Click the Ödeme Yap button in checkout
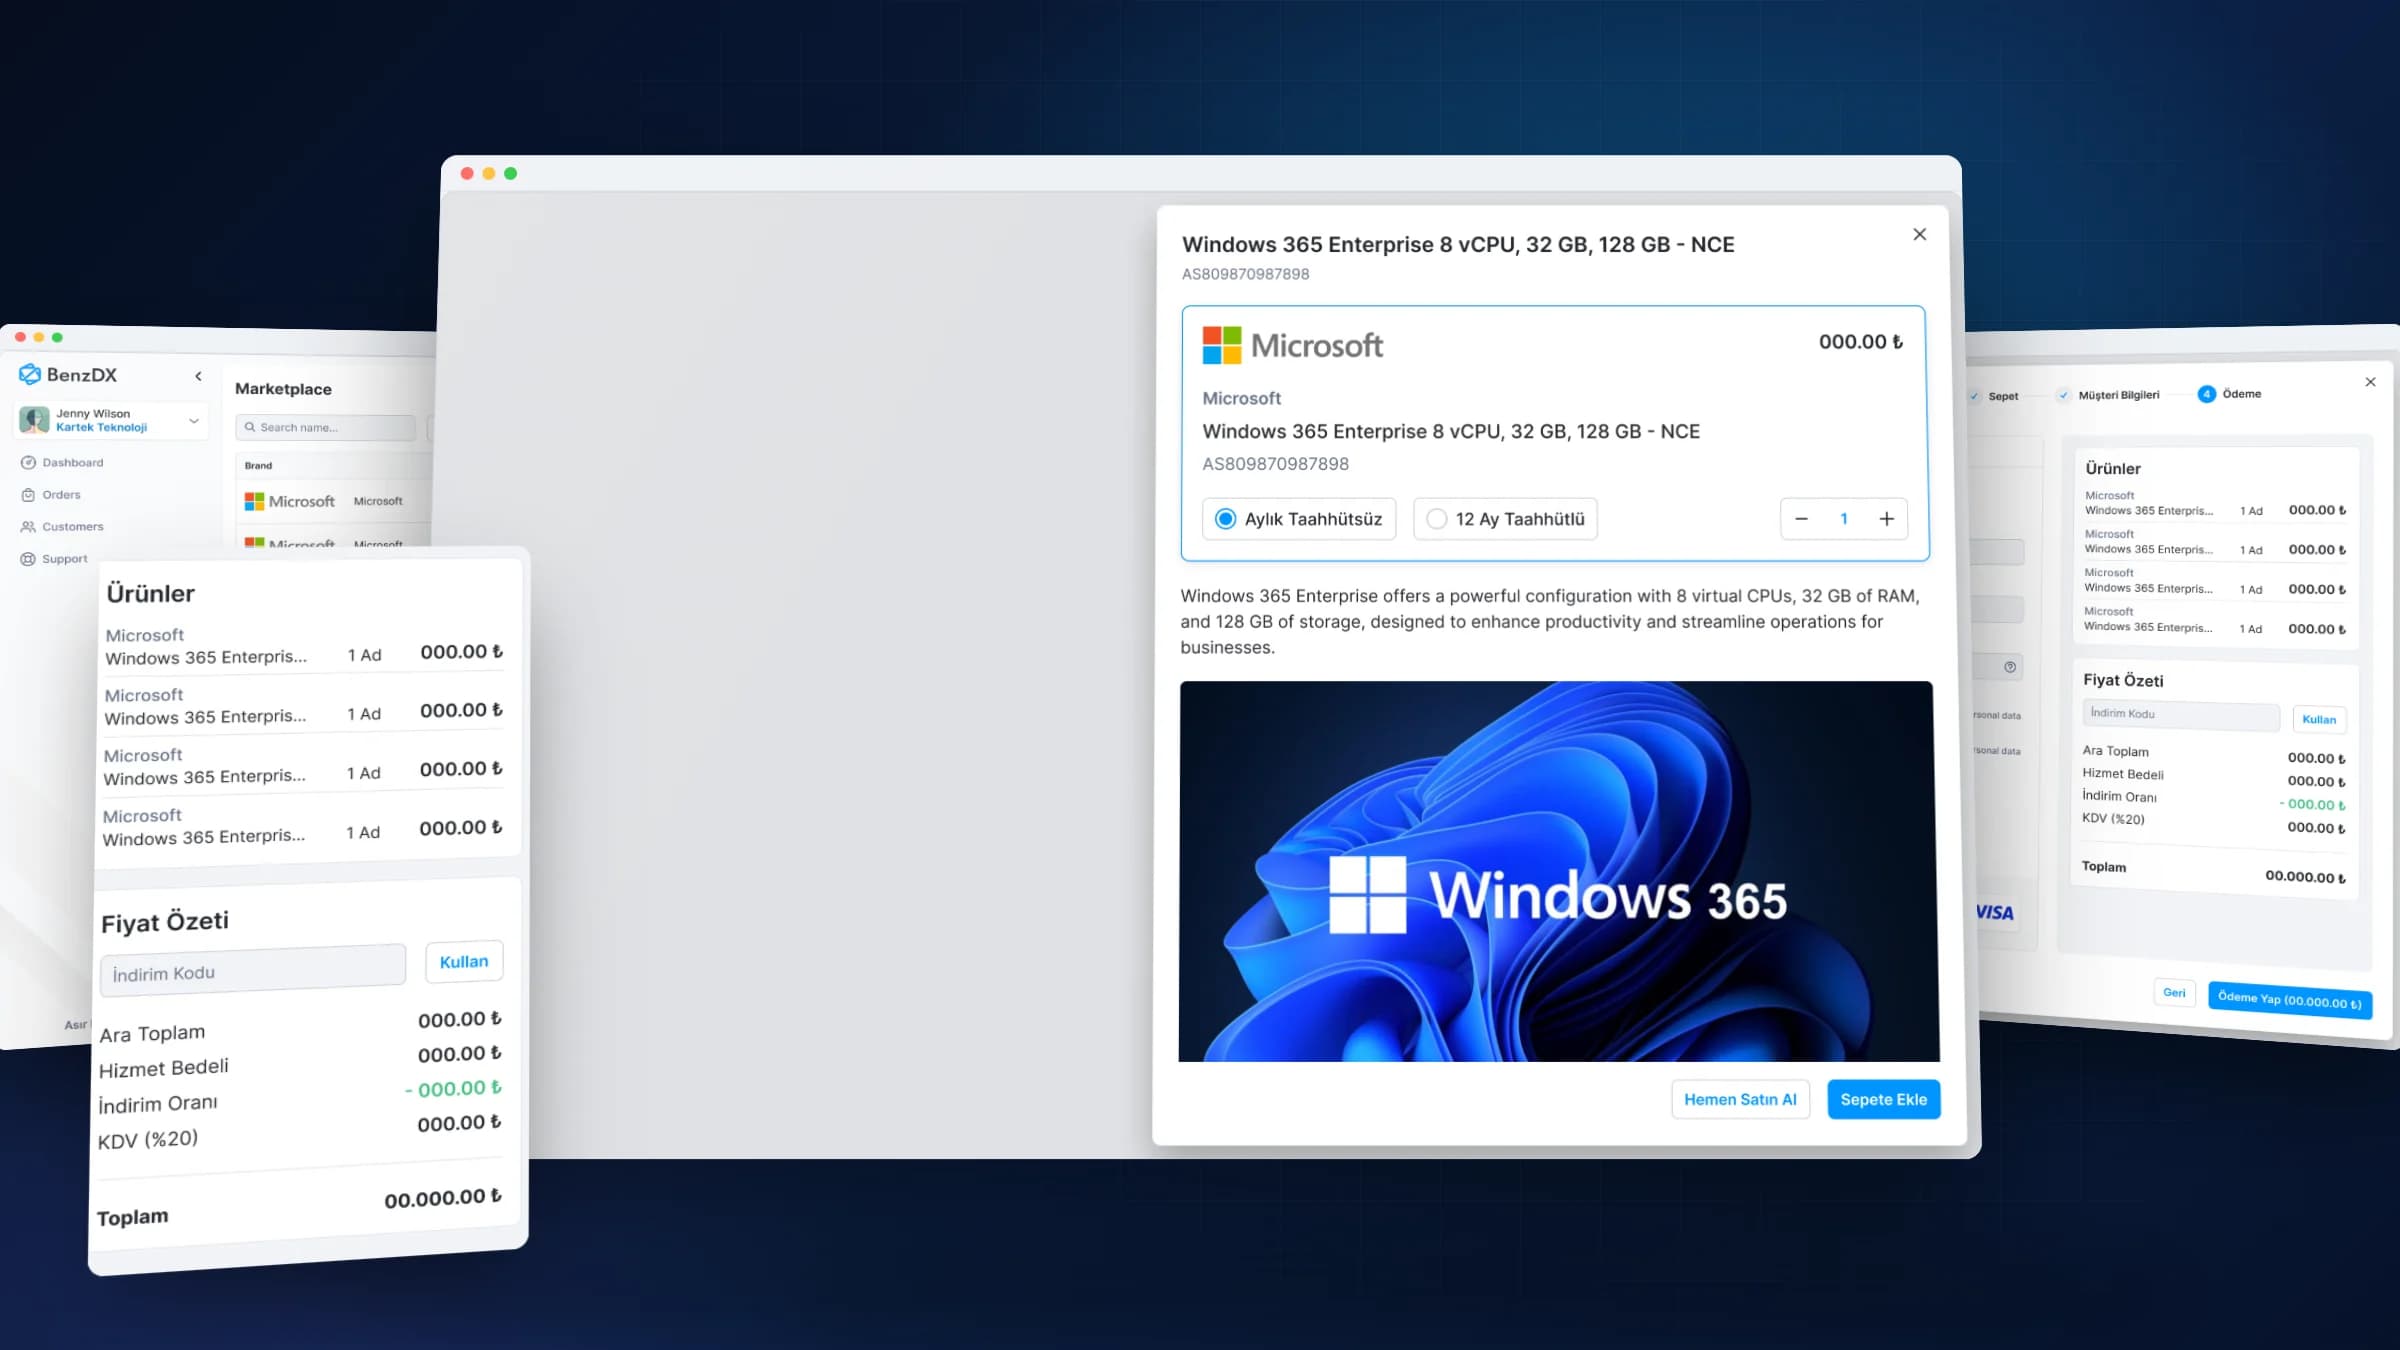The image size is (2400, 1350). [2289, 1000]
